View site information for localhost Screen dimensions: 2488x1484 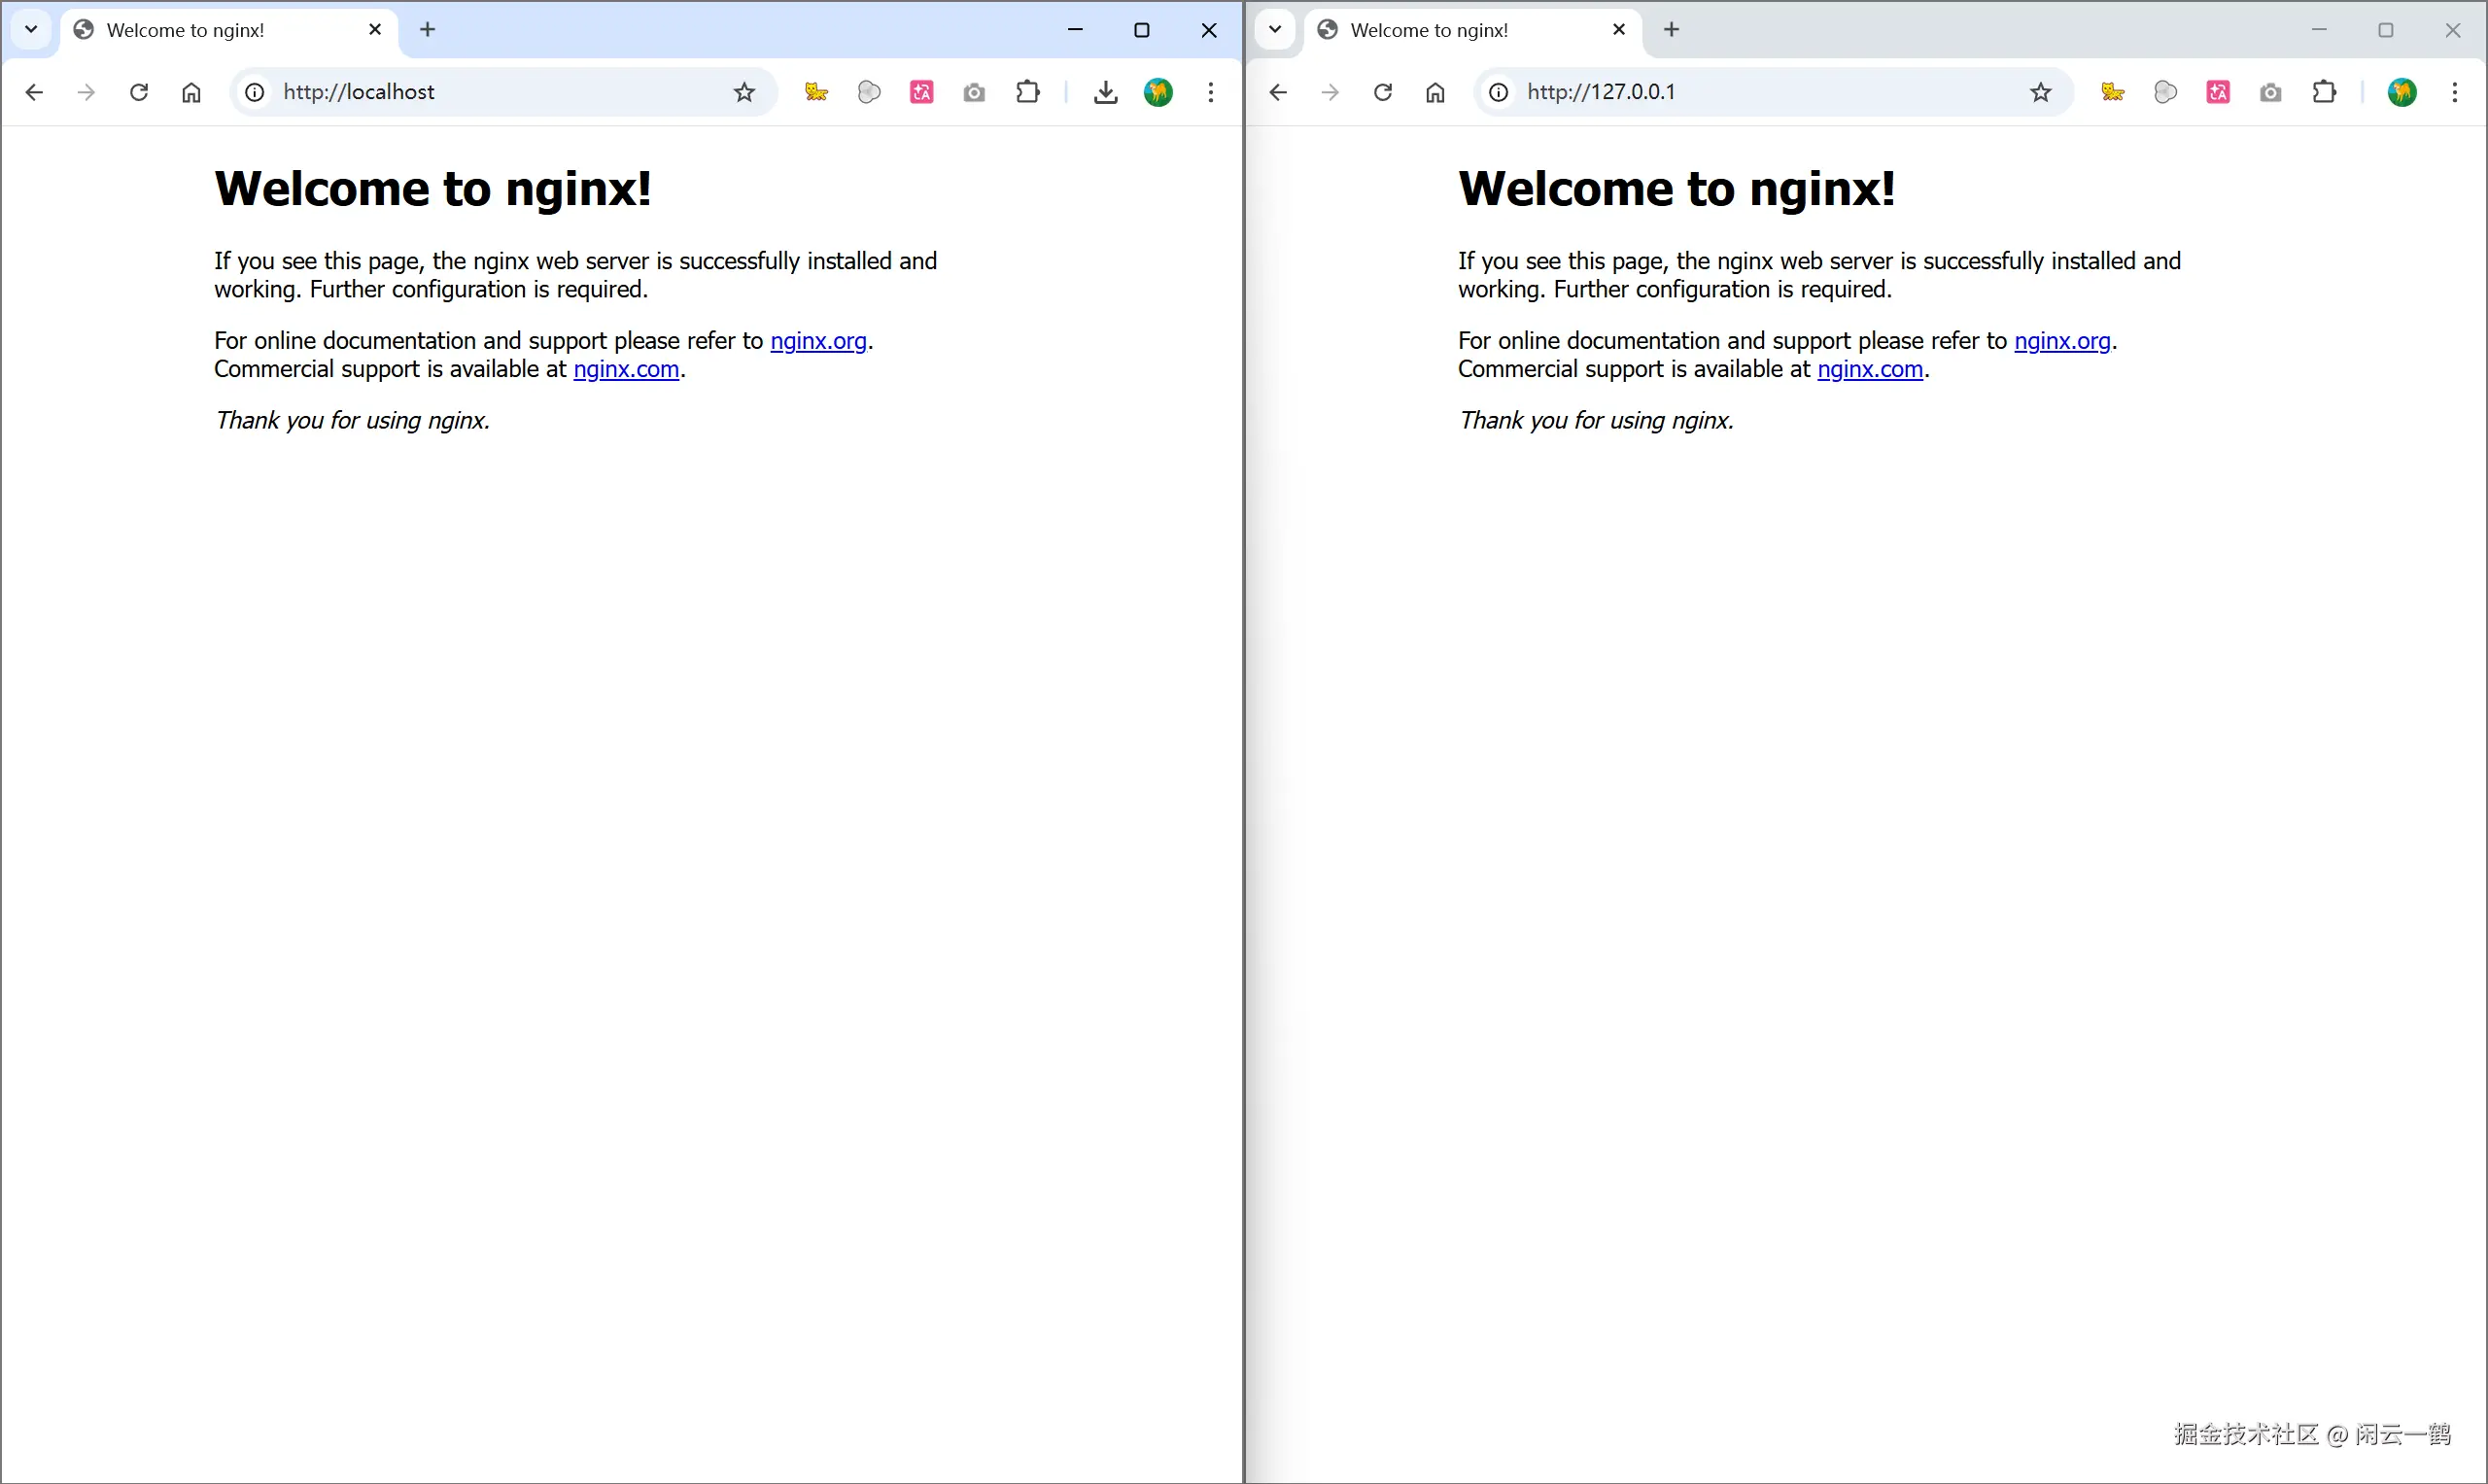tap(255, 92)
